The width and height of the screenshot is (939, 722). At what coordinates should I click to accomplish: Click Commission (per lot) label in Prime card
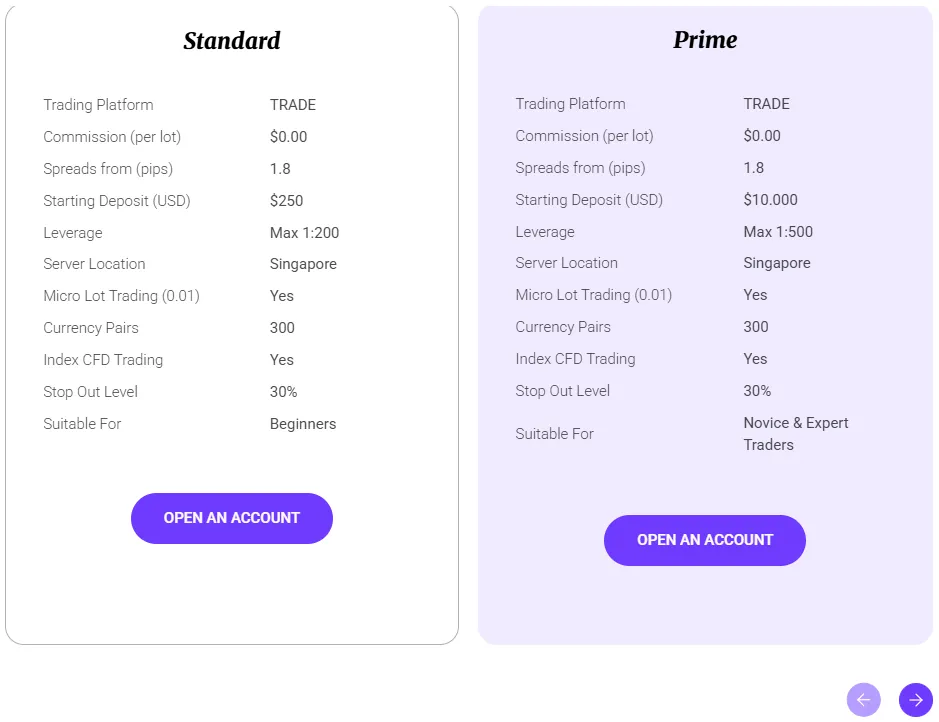point(584,136)
